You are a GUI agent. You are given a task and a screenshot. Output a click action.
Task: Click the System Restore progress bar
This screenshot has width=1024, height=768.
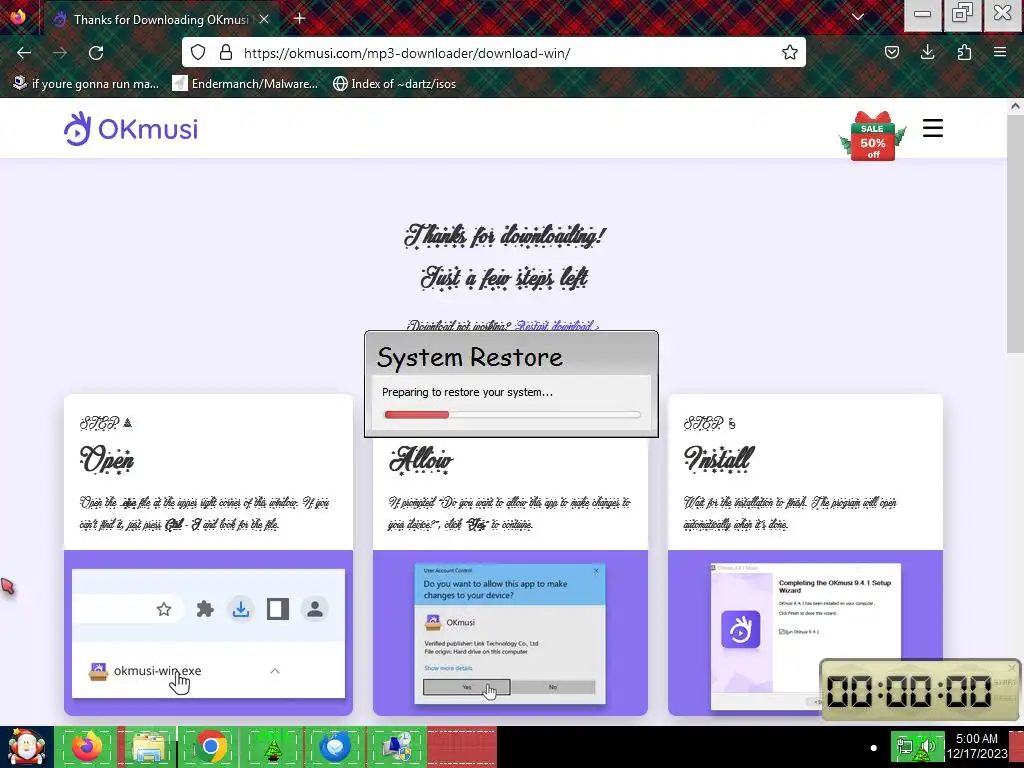click(x=513, y=415)
